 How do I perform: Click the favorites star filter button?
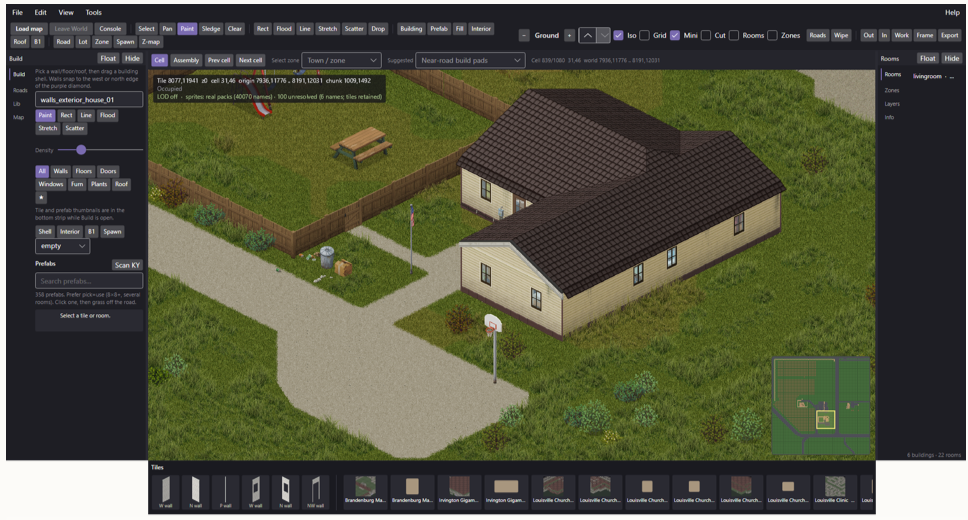(41, 198)
